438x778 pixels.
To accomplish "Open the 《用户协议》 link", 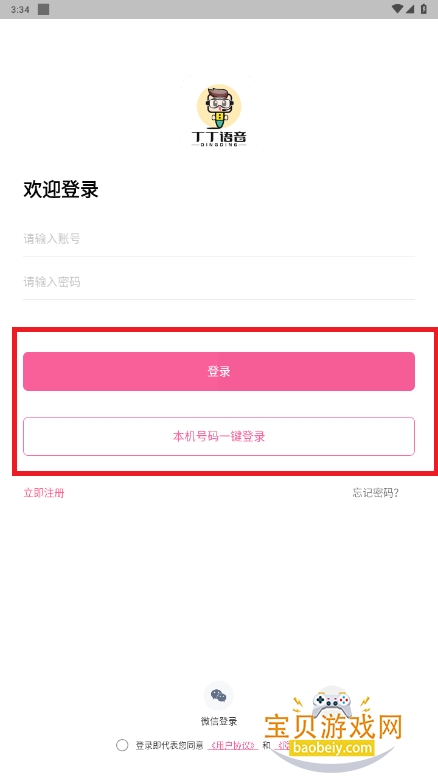I will point(233,745).
